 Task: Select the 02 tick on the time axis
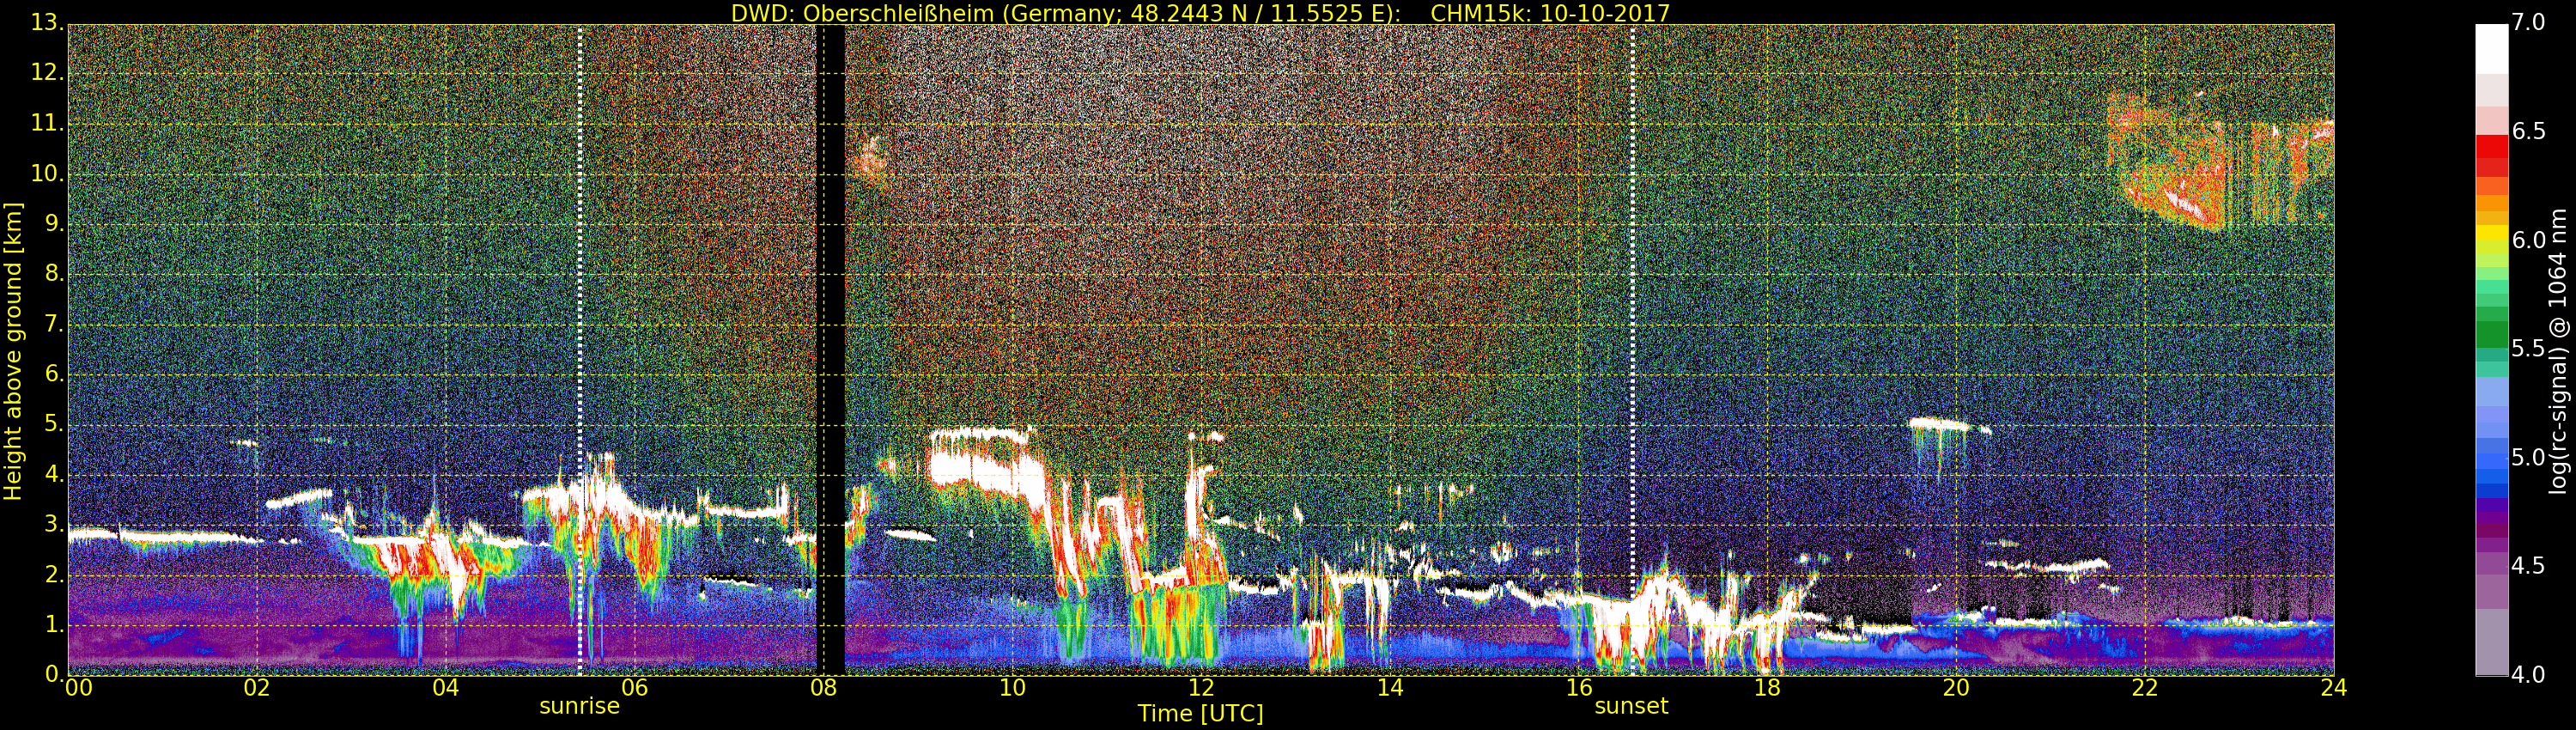[257, 688]
